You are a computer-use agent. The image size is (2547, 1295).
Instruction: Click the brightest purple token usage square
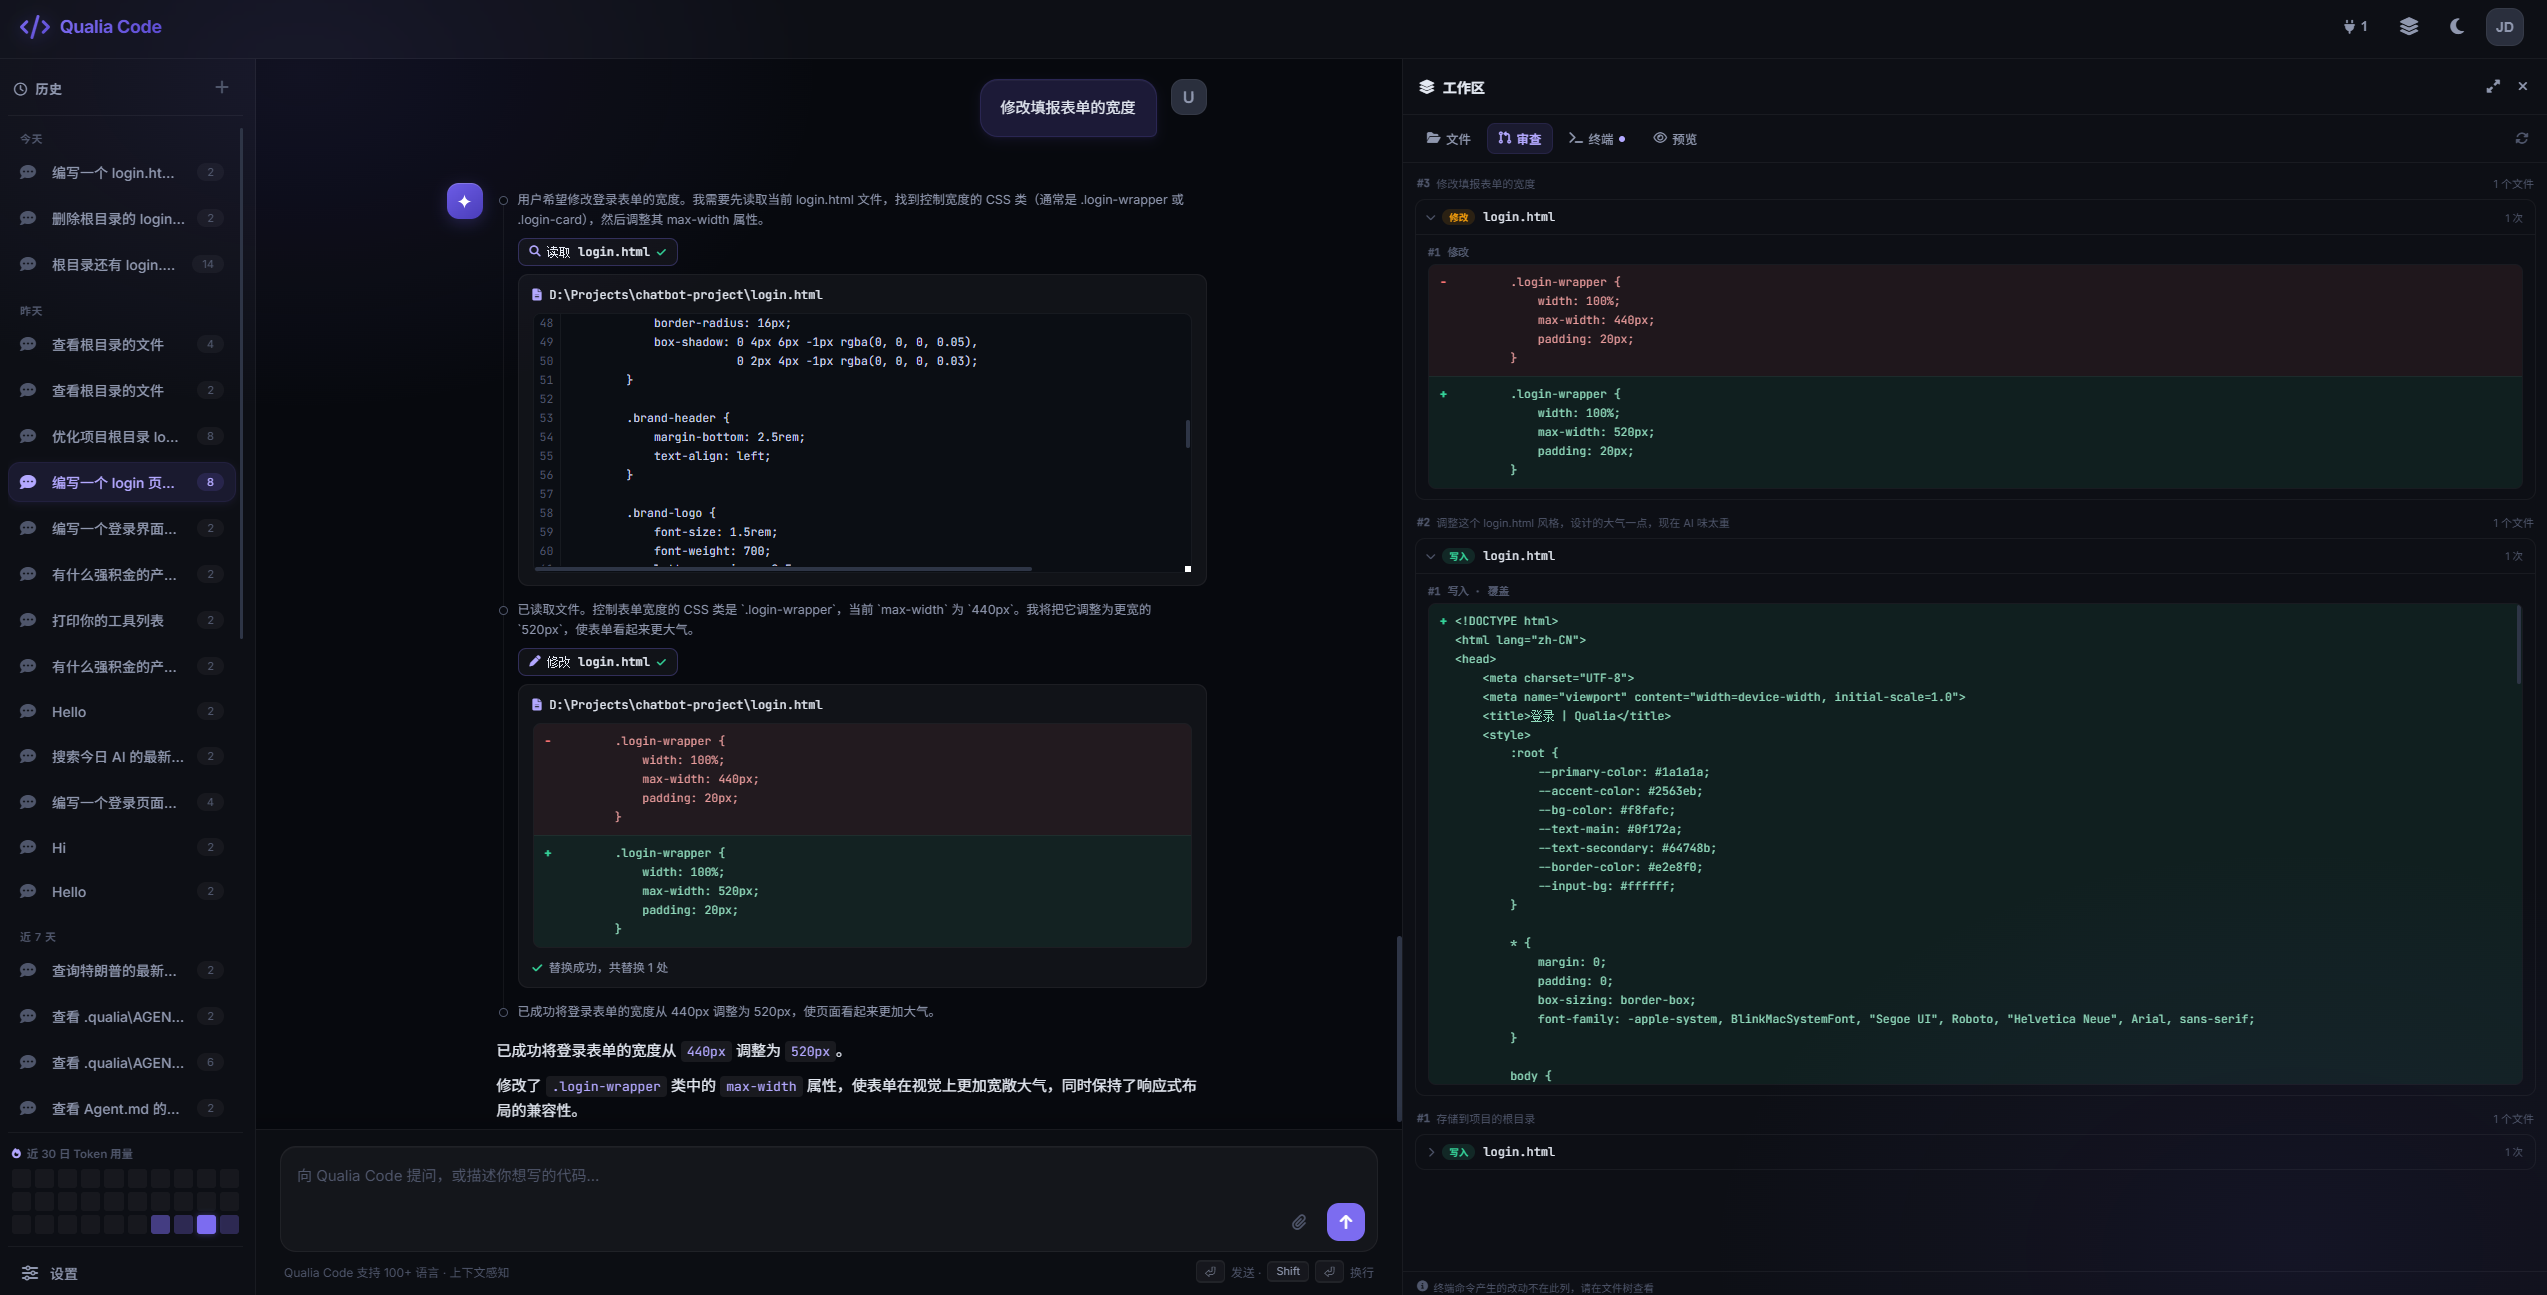pos(206,1224)
